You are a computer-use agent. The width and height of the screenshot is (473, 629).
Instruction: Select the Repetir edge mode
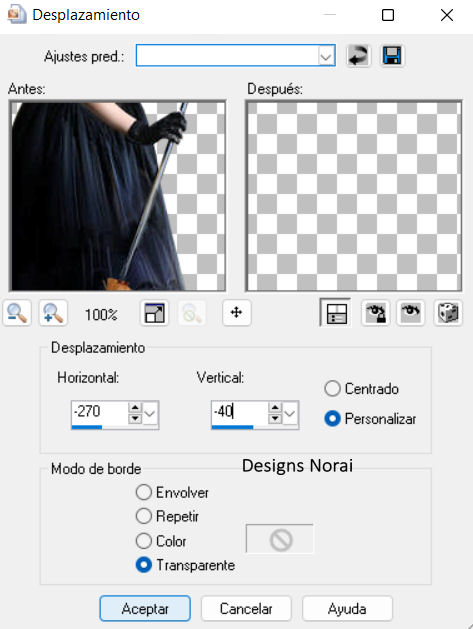click(143, 516)
